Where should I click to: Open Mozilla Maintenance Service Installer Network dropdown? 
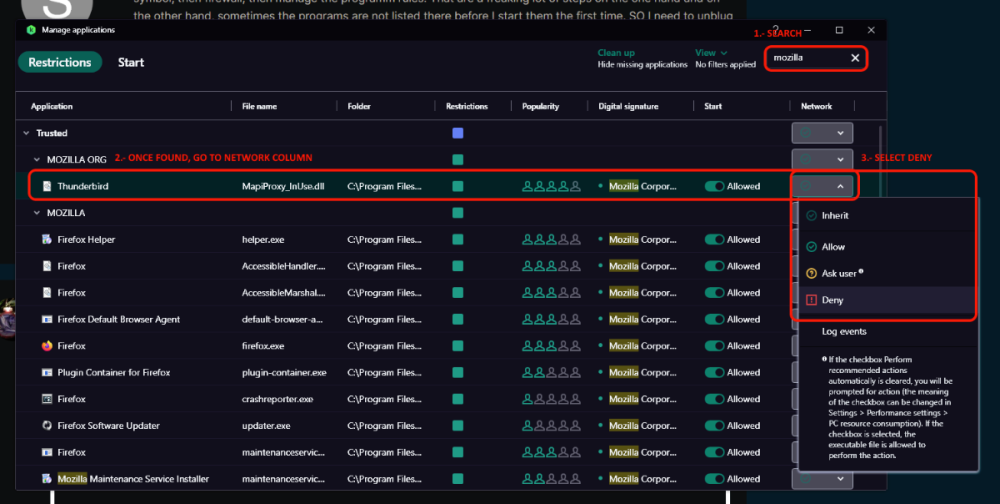[x=822, y=478]
